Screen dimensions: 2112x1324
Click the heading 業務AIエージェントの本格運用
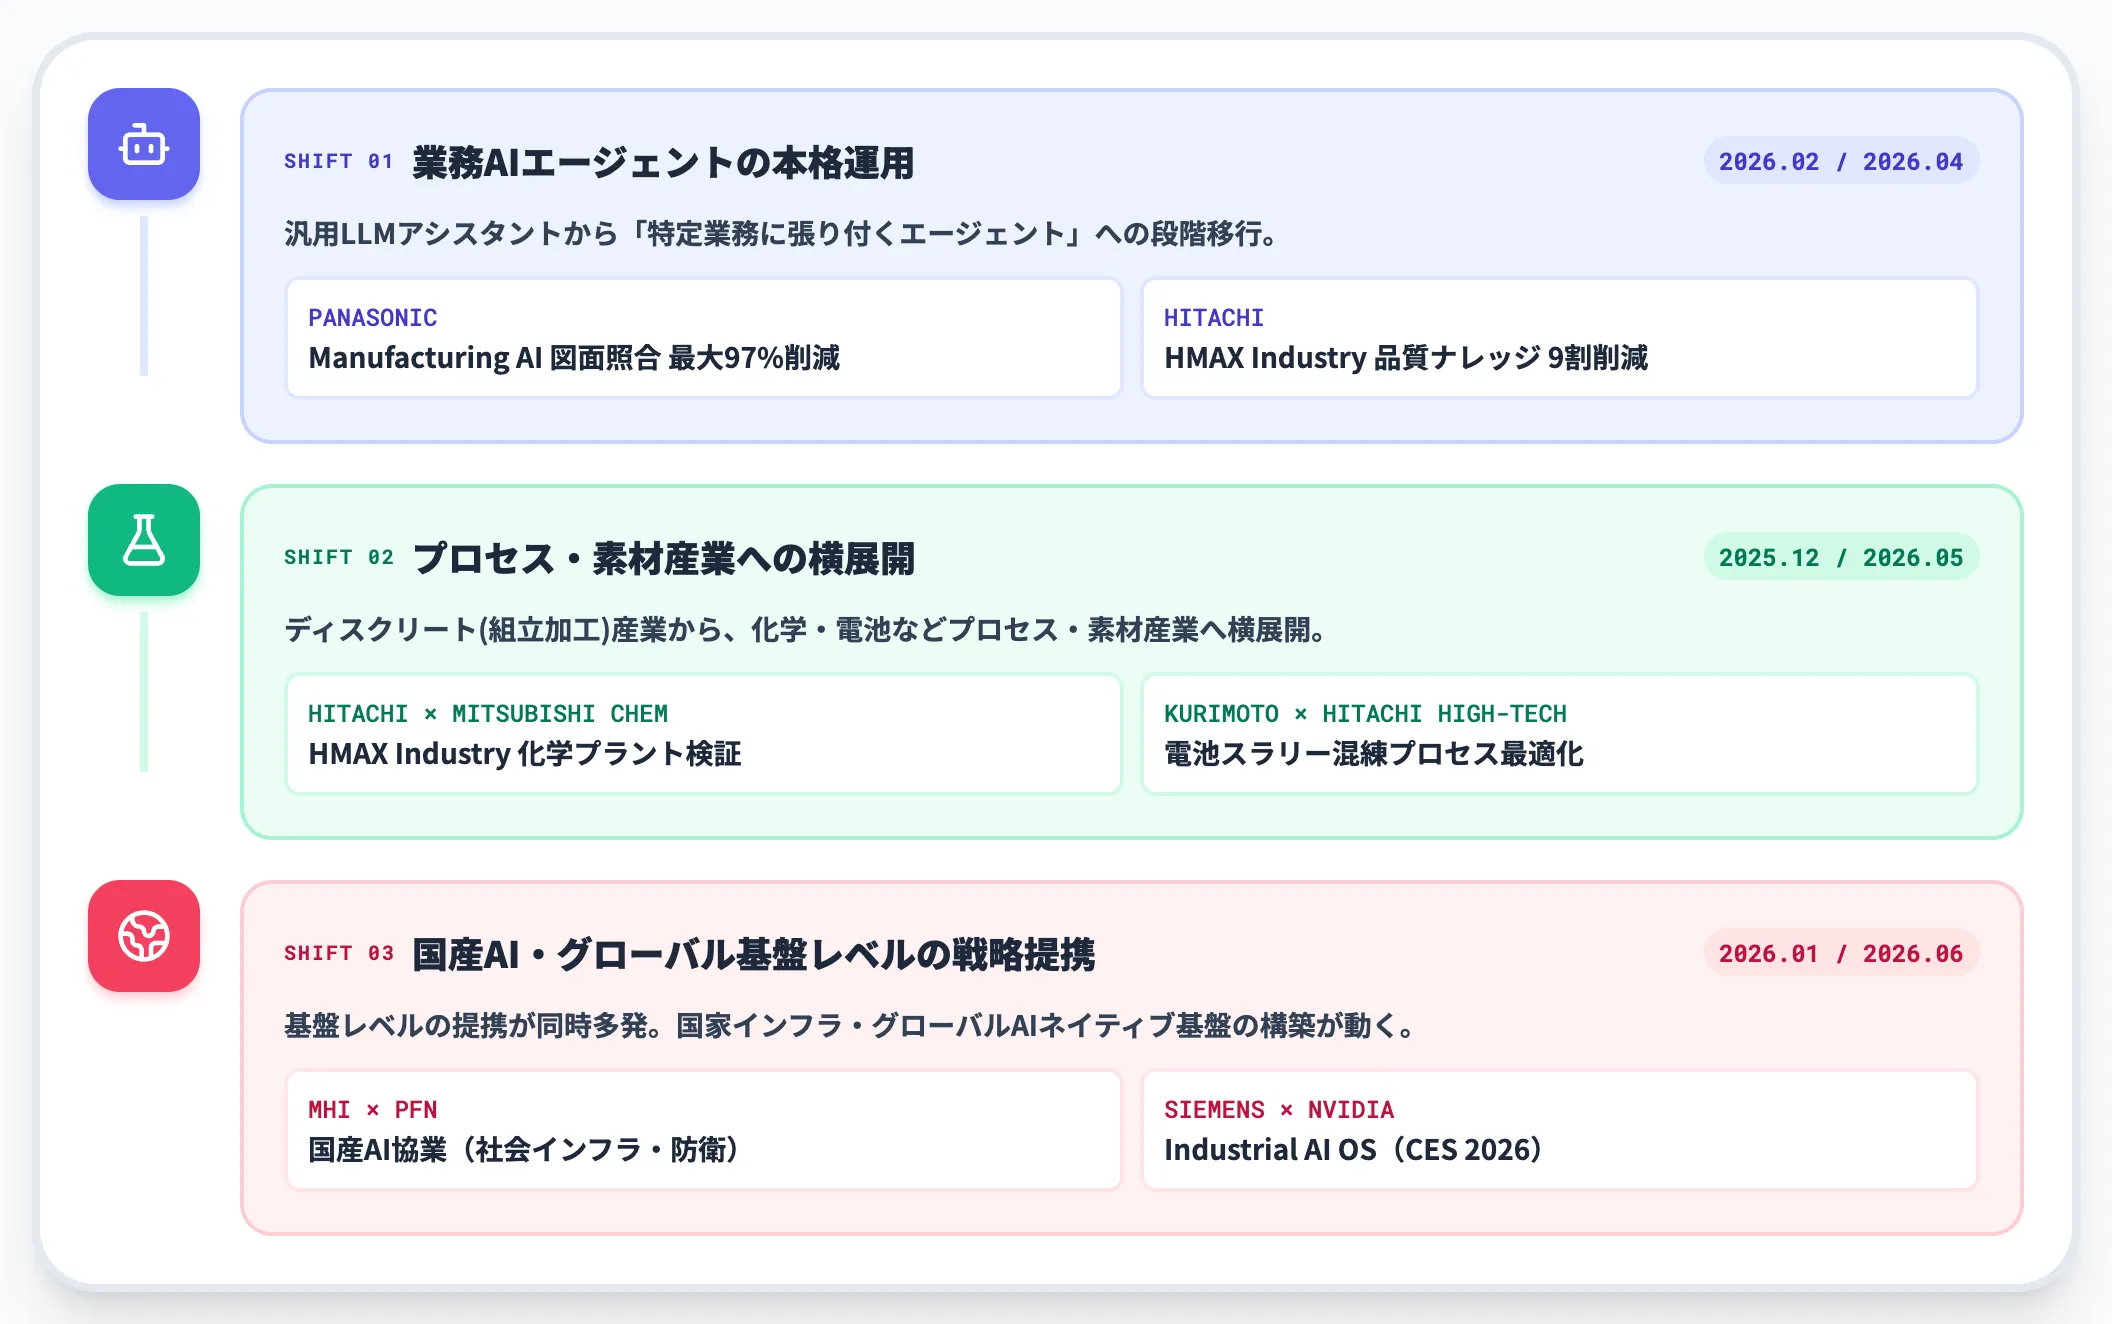(664, 162)
